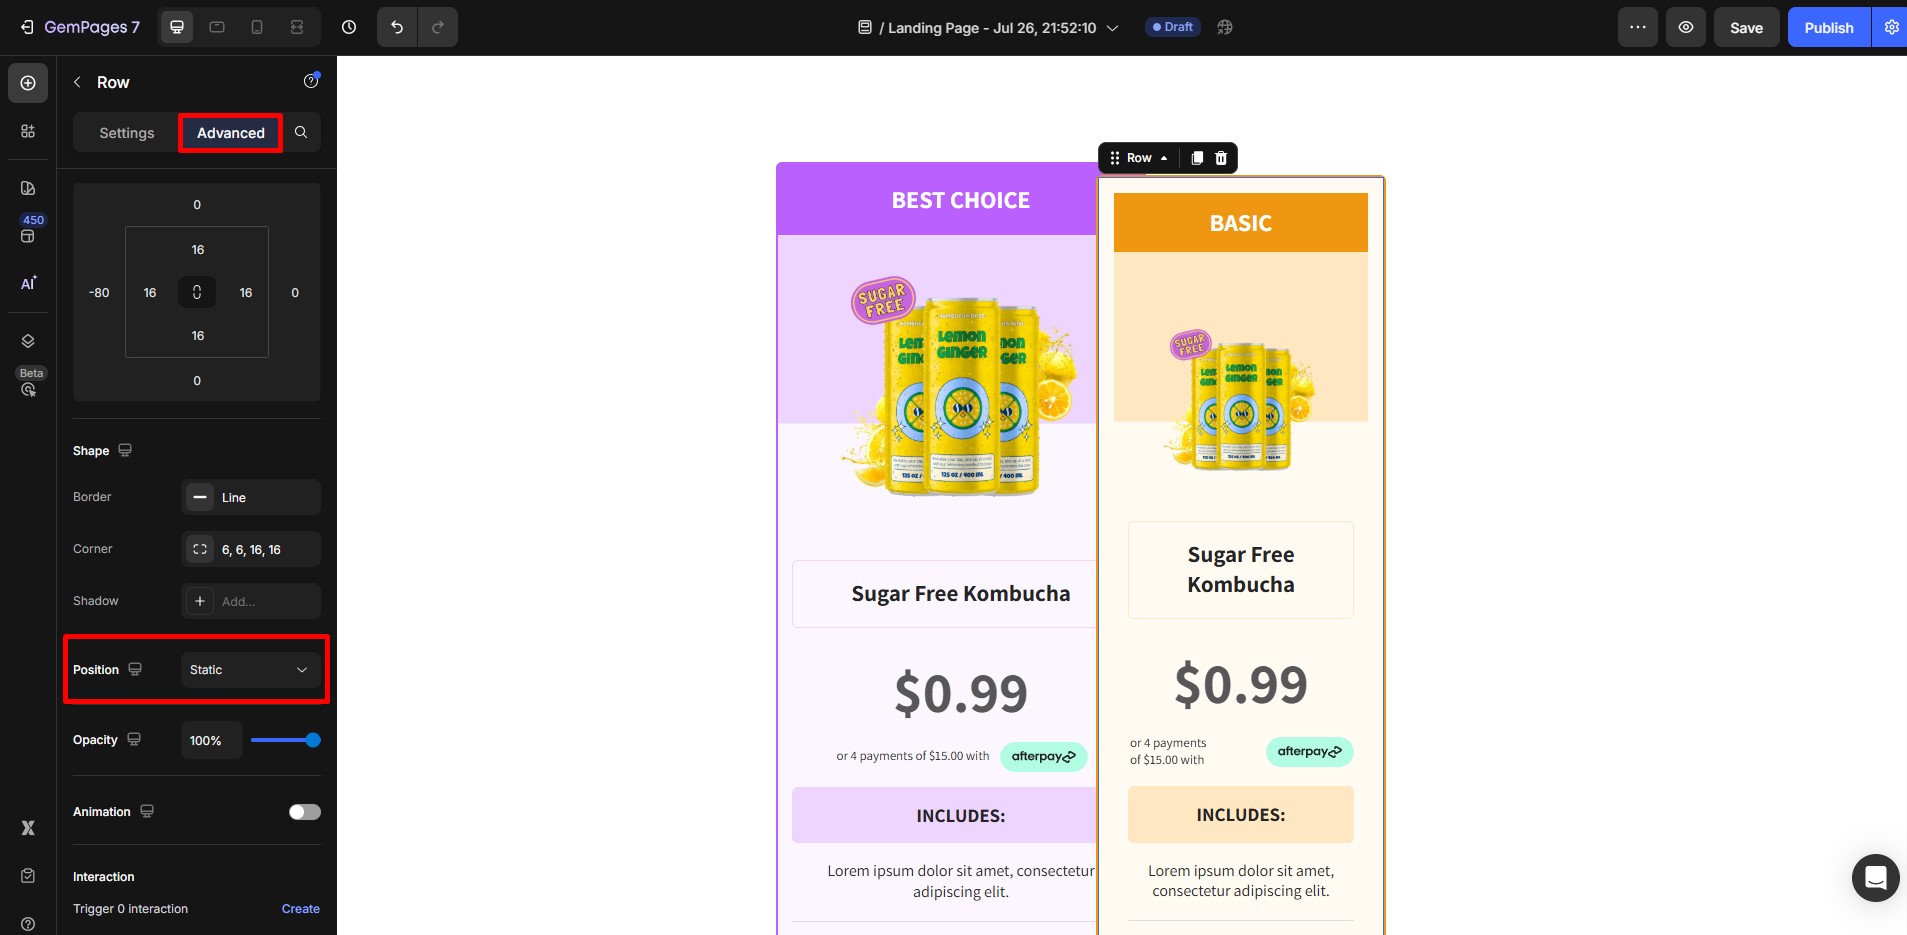Switch to the Settings tab
This screenshot has height=935, width=1907.
(127, 133)
